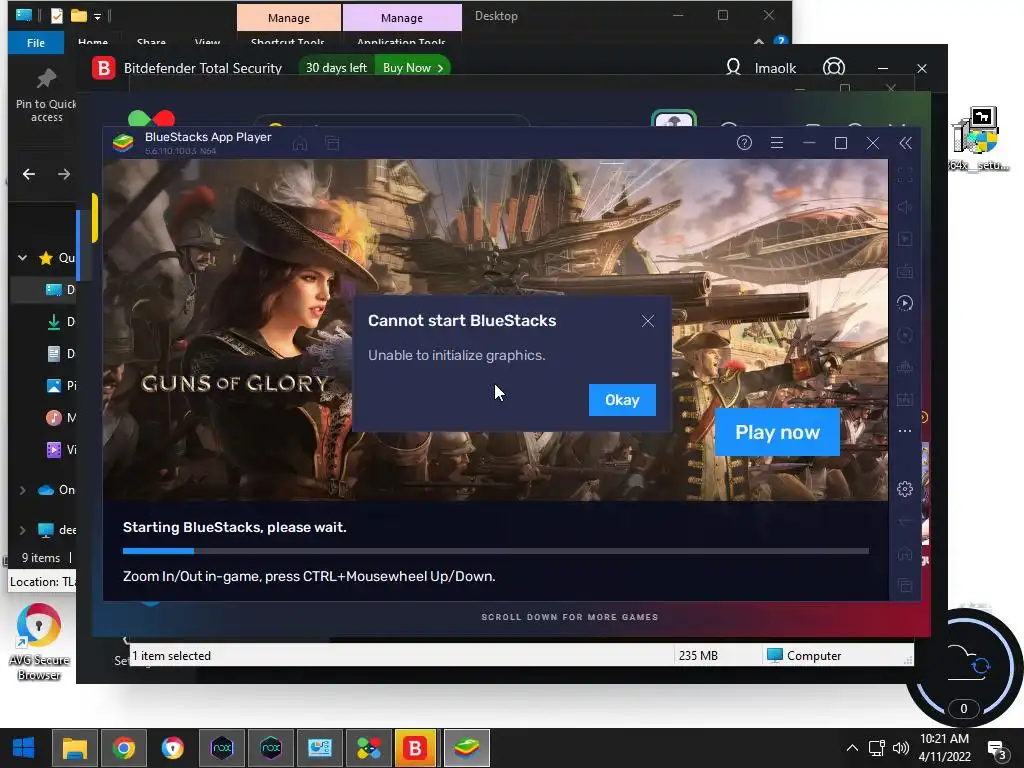Open Windows Start menu
1024x768 pixels.
click(x=24, y=748)
